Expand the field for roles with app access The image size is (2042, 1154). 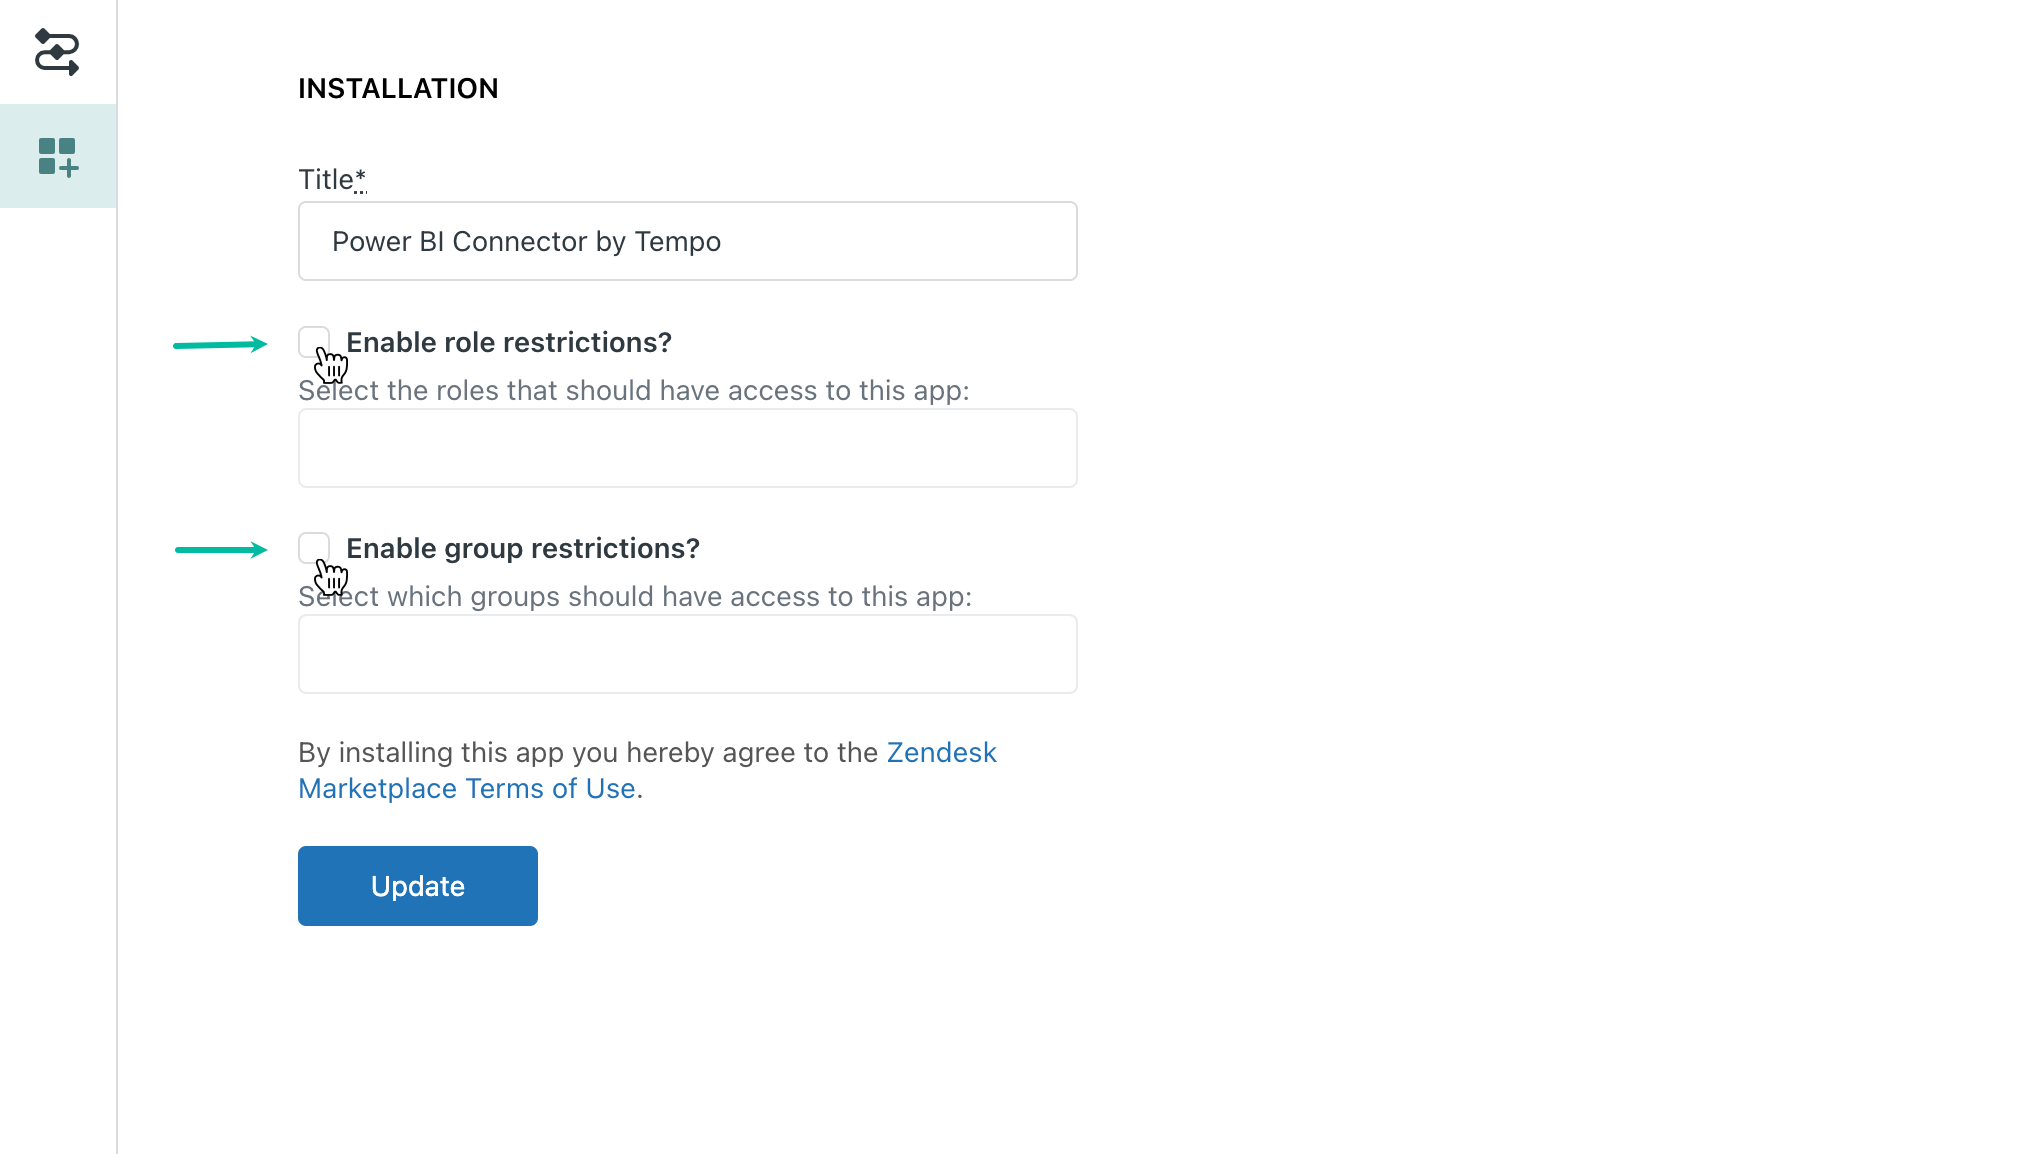click(687, 447)
